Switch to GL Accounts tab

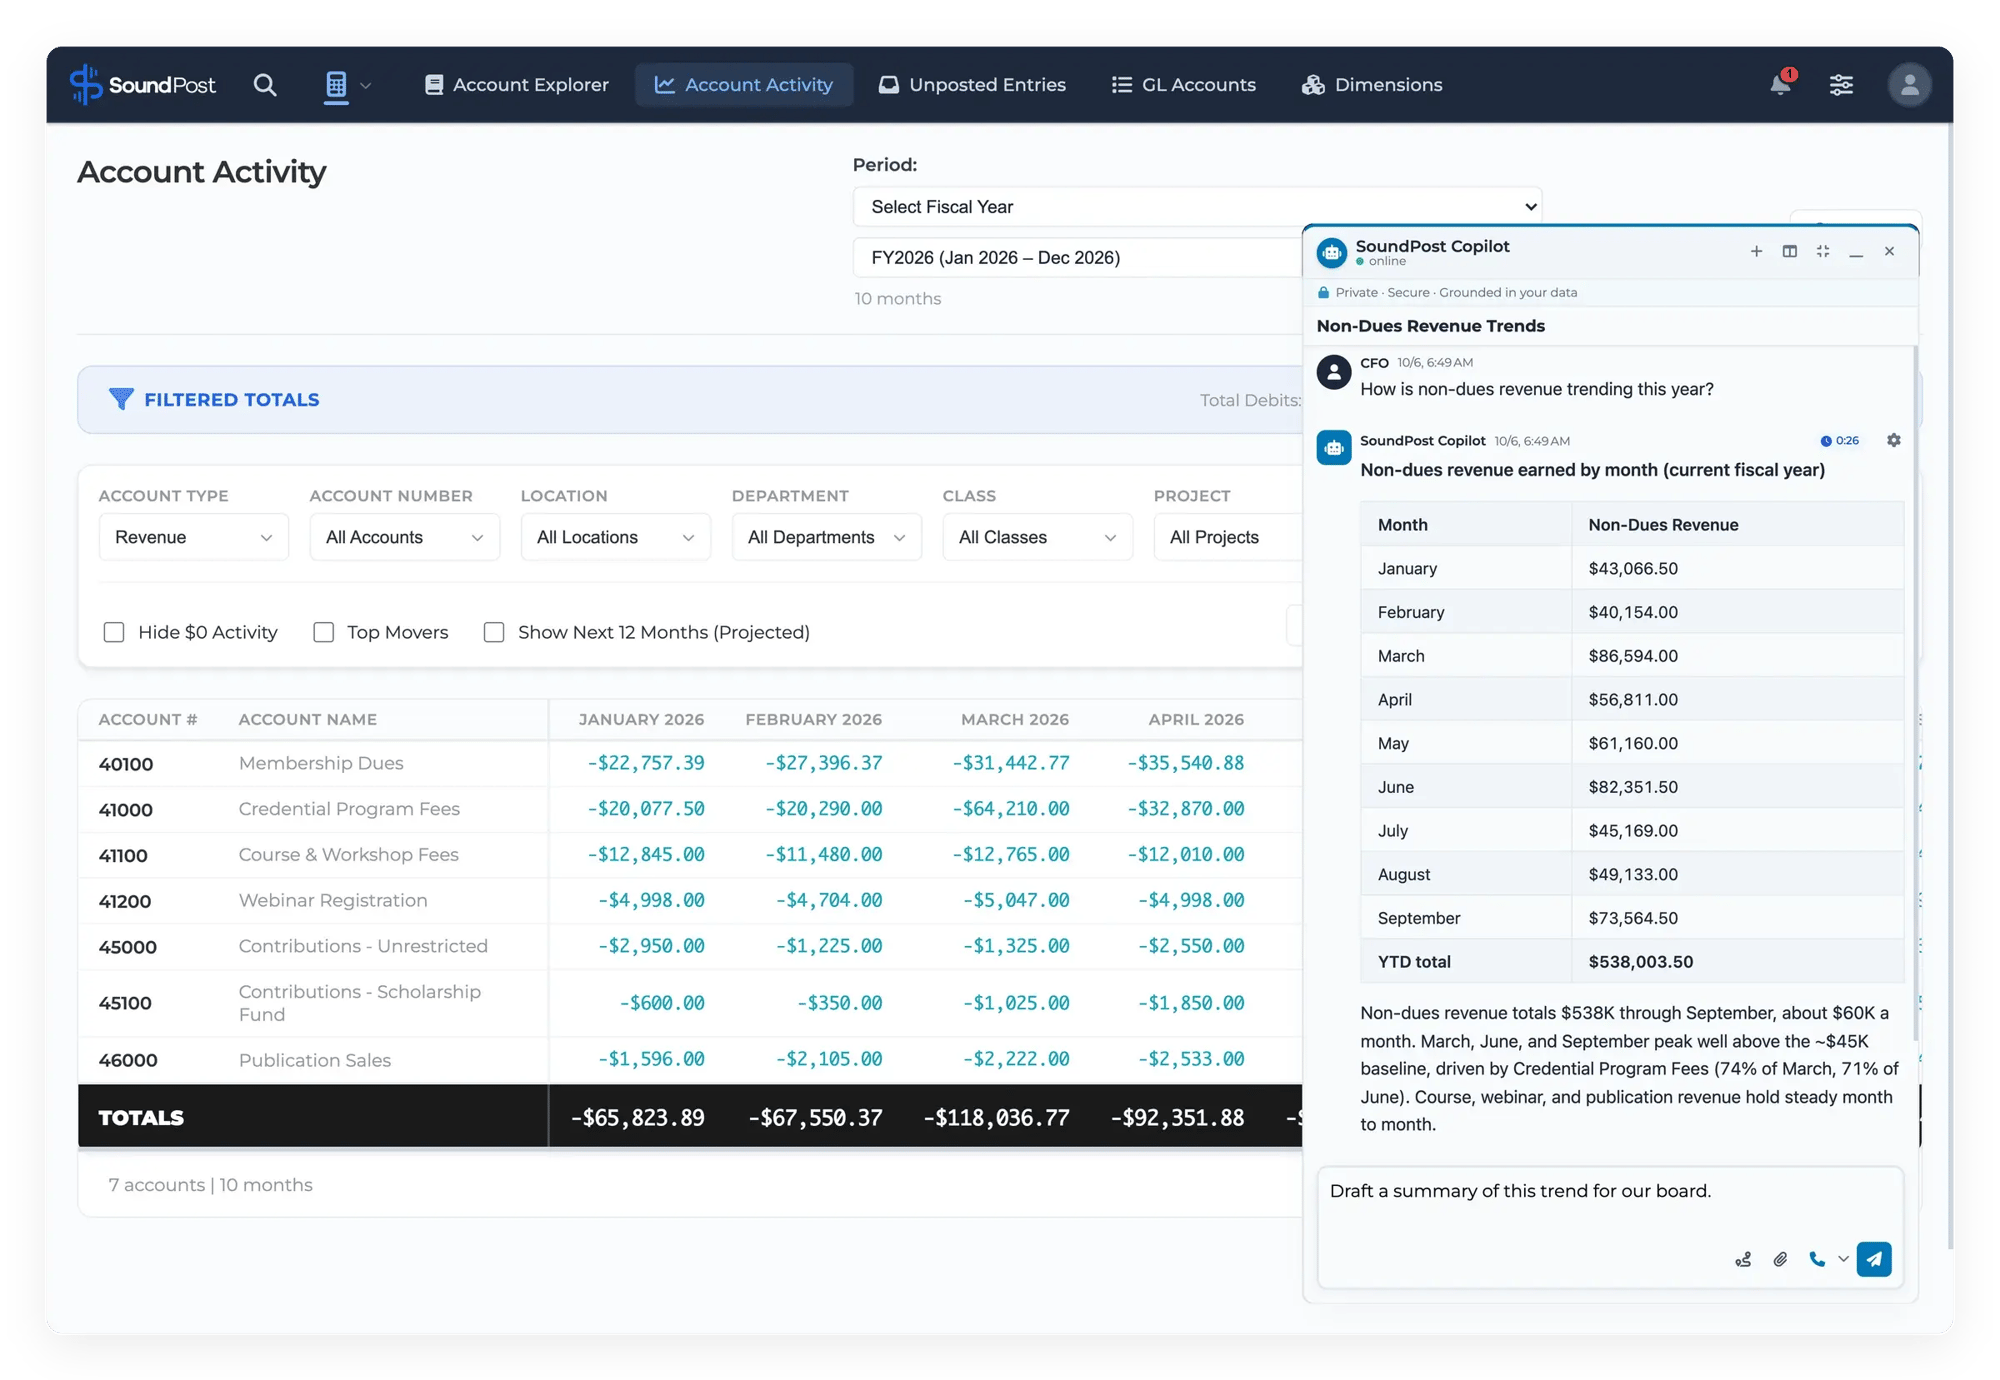tap(1184, 85)
